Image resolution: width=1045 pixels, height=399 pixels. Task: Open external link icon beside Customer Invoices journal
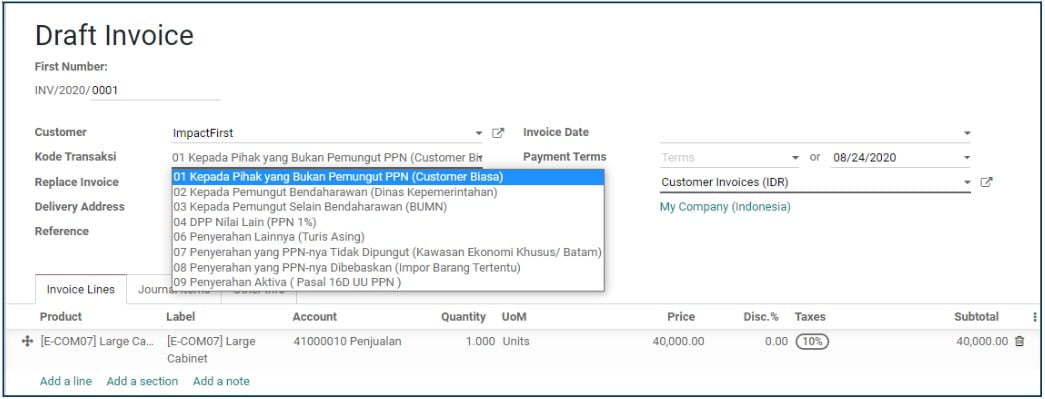986,182
